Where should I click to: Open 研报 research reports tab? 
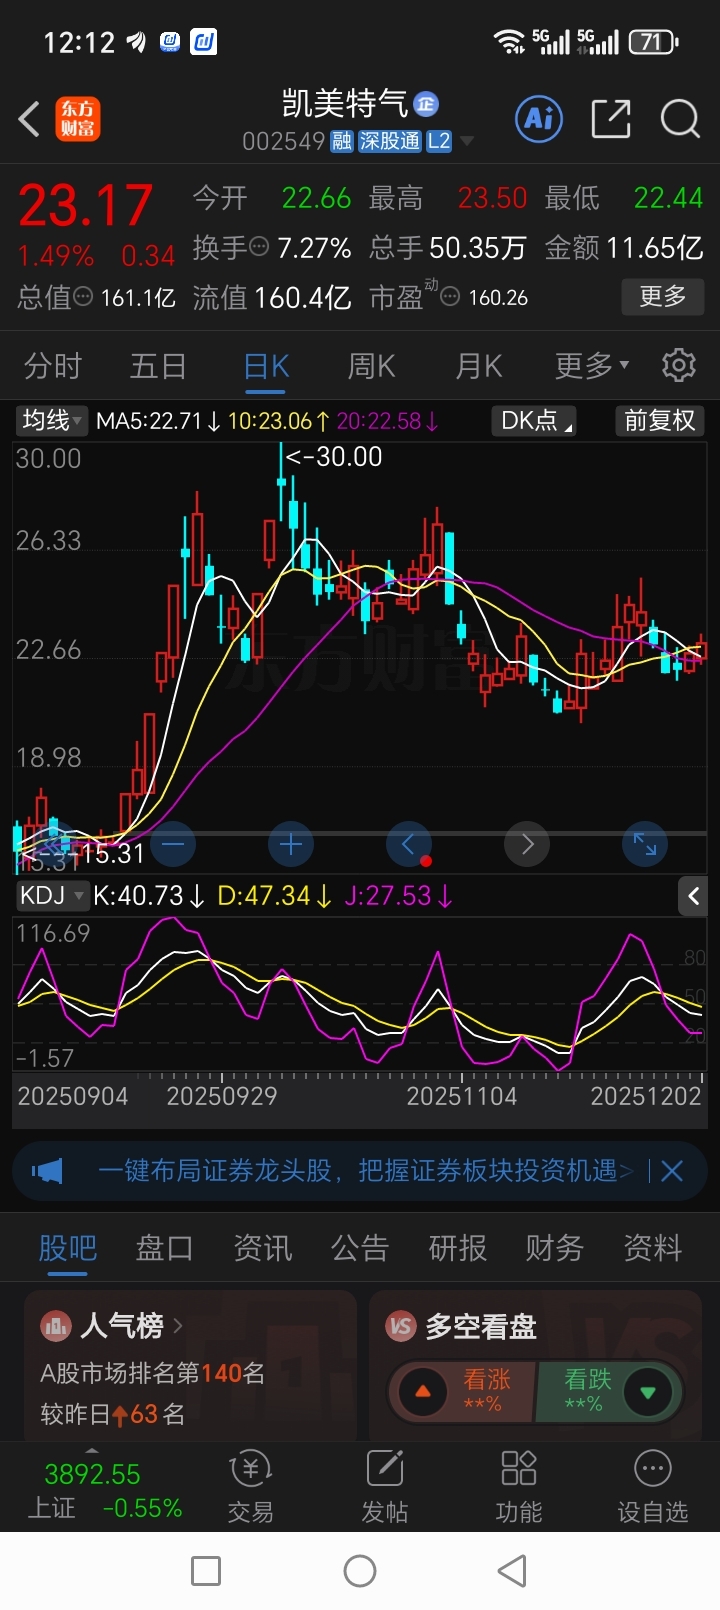457,1248
